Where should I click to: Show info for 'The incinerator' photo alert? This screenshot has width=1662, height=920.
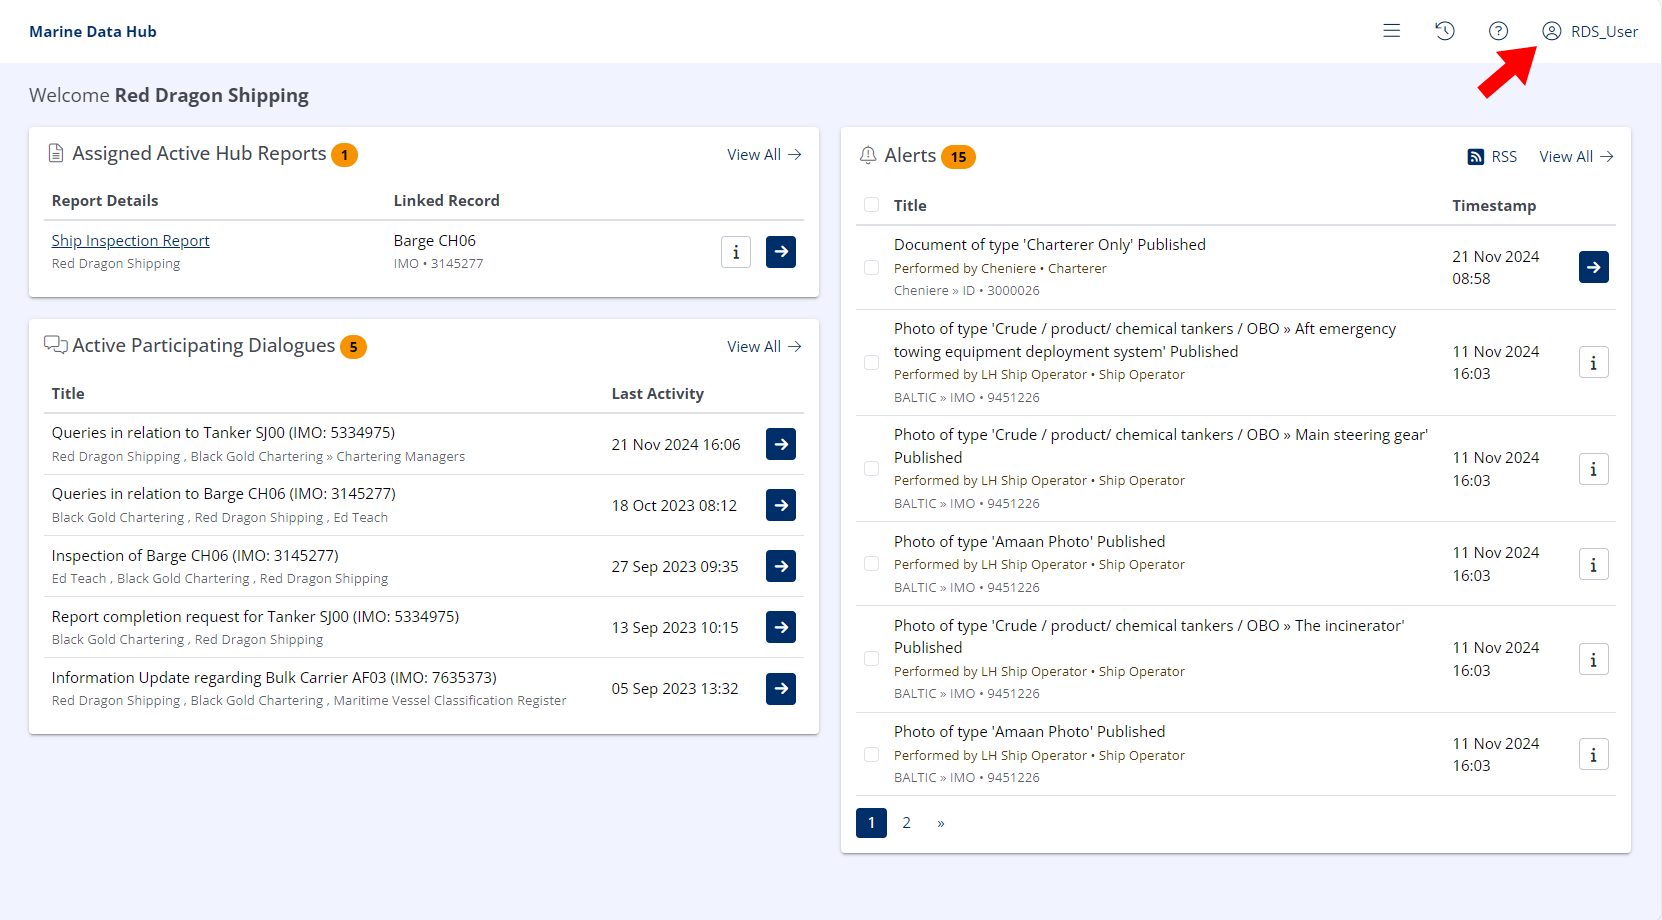point(1593,660)
